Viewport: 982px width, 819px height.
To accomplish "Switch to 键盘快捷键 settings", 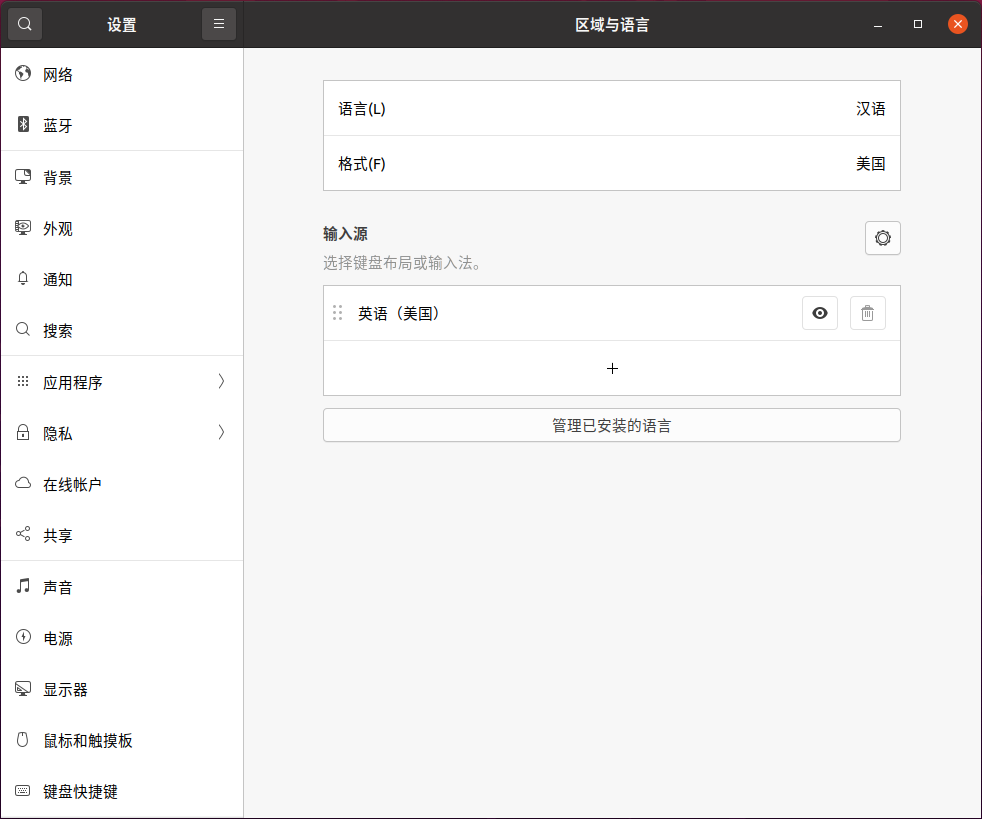I will [122, 791].
